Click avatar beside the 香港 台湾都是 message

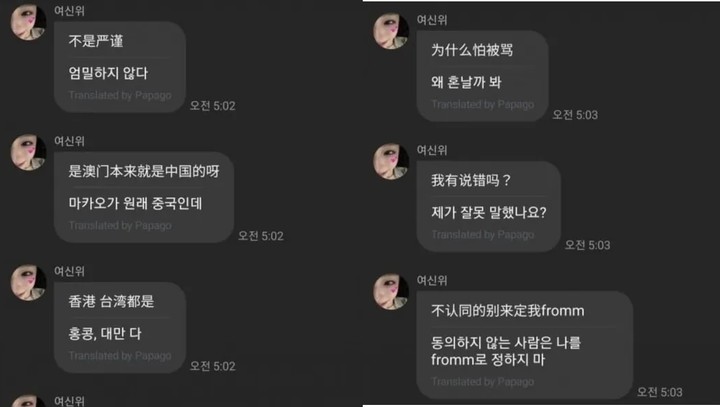pyautogui.click(x=28, y=282)
